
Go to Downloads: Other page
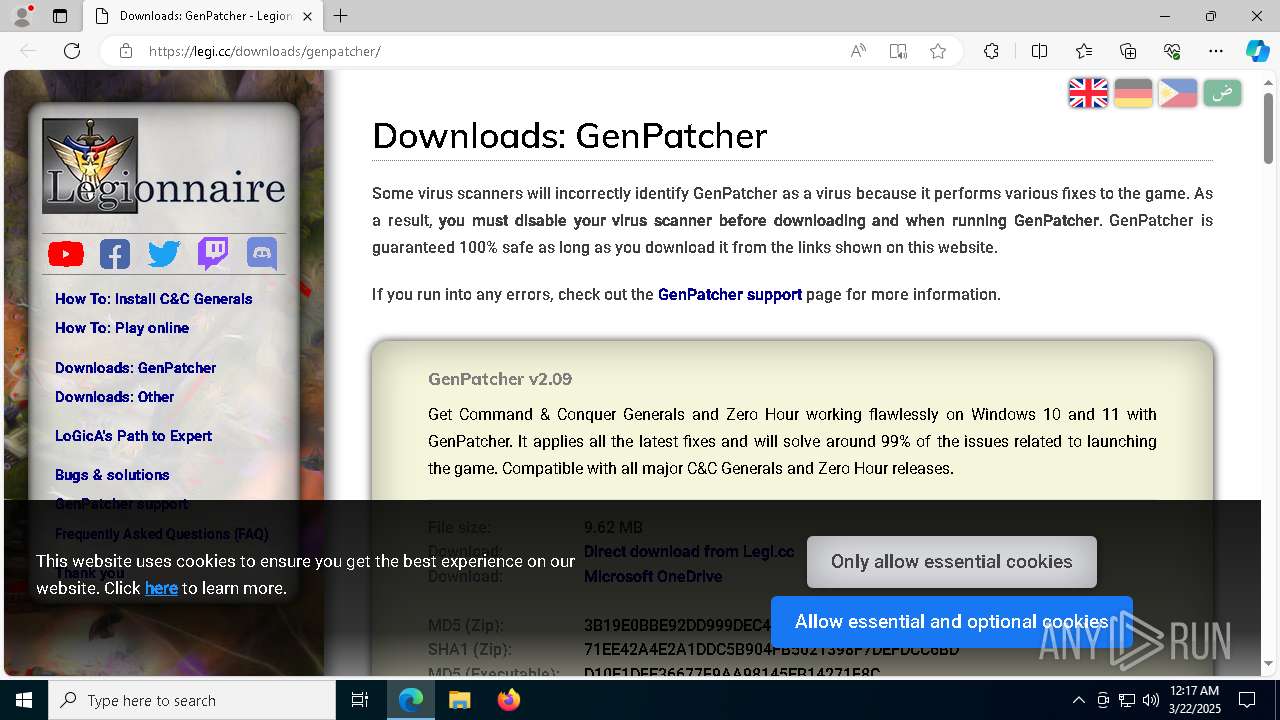114,397
